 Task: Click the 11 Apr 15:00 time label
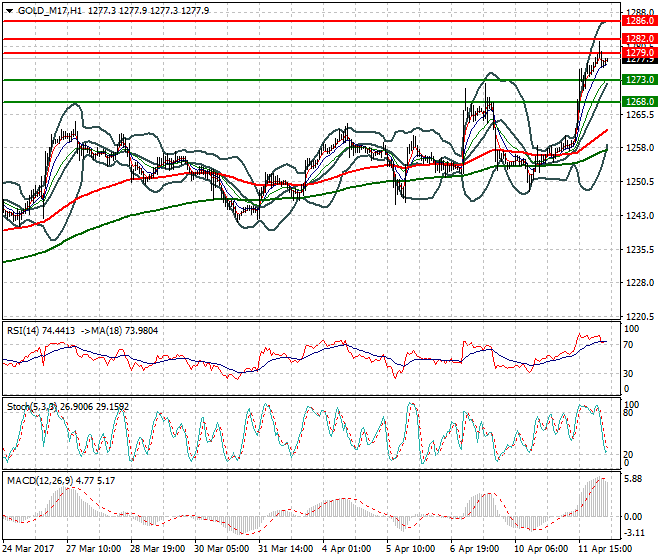point(605,549)
